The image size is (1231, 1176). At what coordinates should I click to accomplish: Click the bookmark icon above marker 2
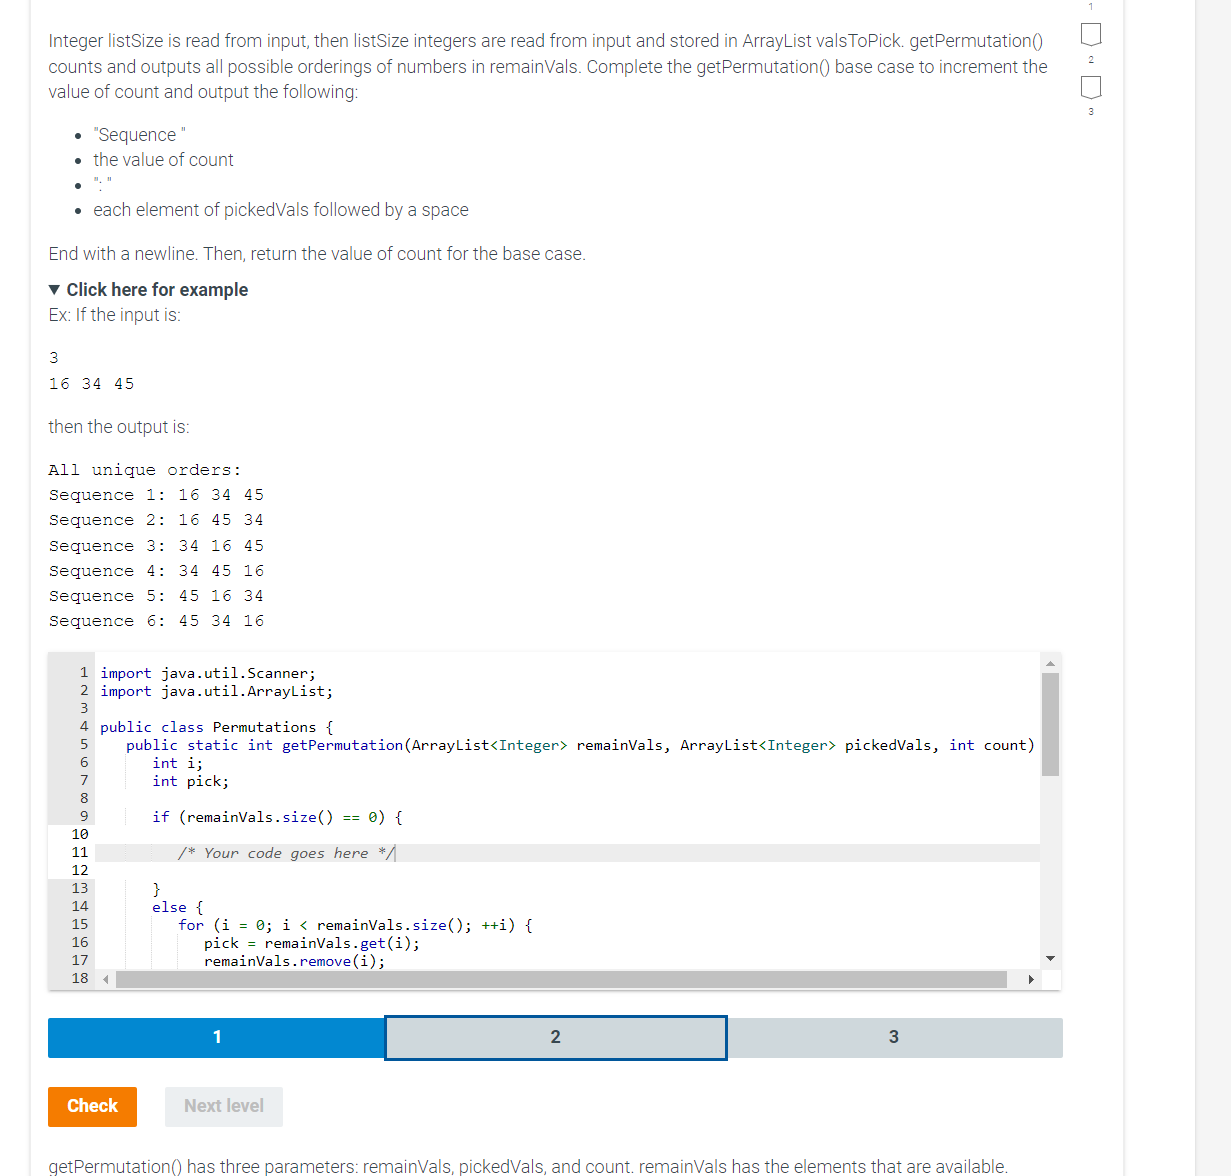point(1090,34)
